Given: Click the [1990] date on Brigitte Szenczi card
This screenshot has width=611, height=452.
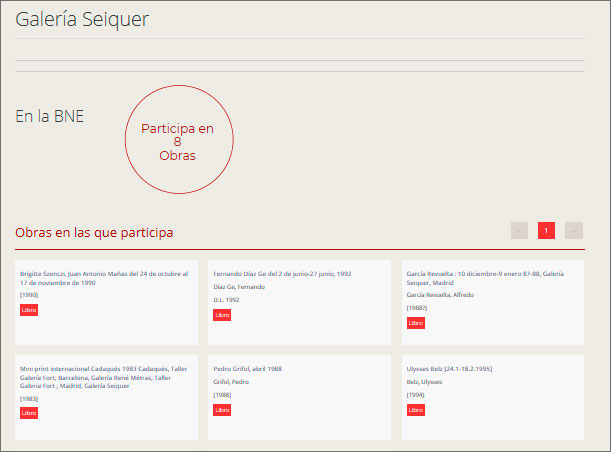Looking at the screenshot, I should [29, 295].
